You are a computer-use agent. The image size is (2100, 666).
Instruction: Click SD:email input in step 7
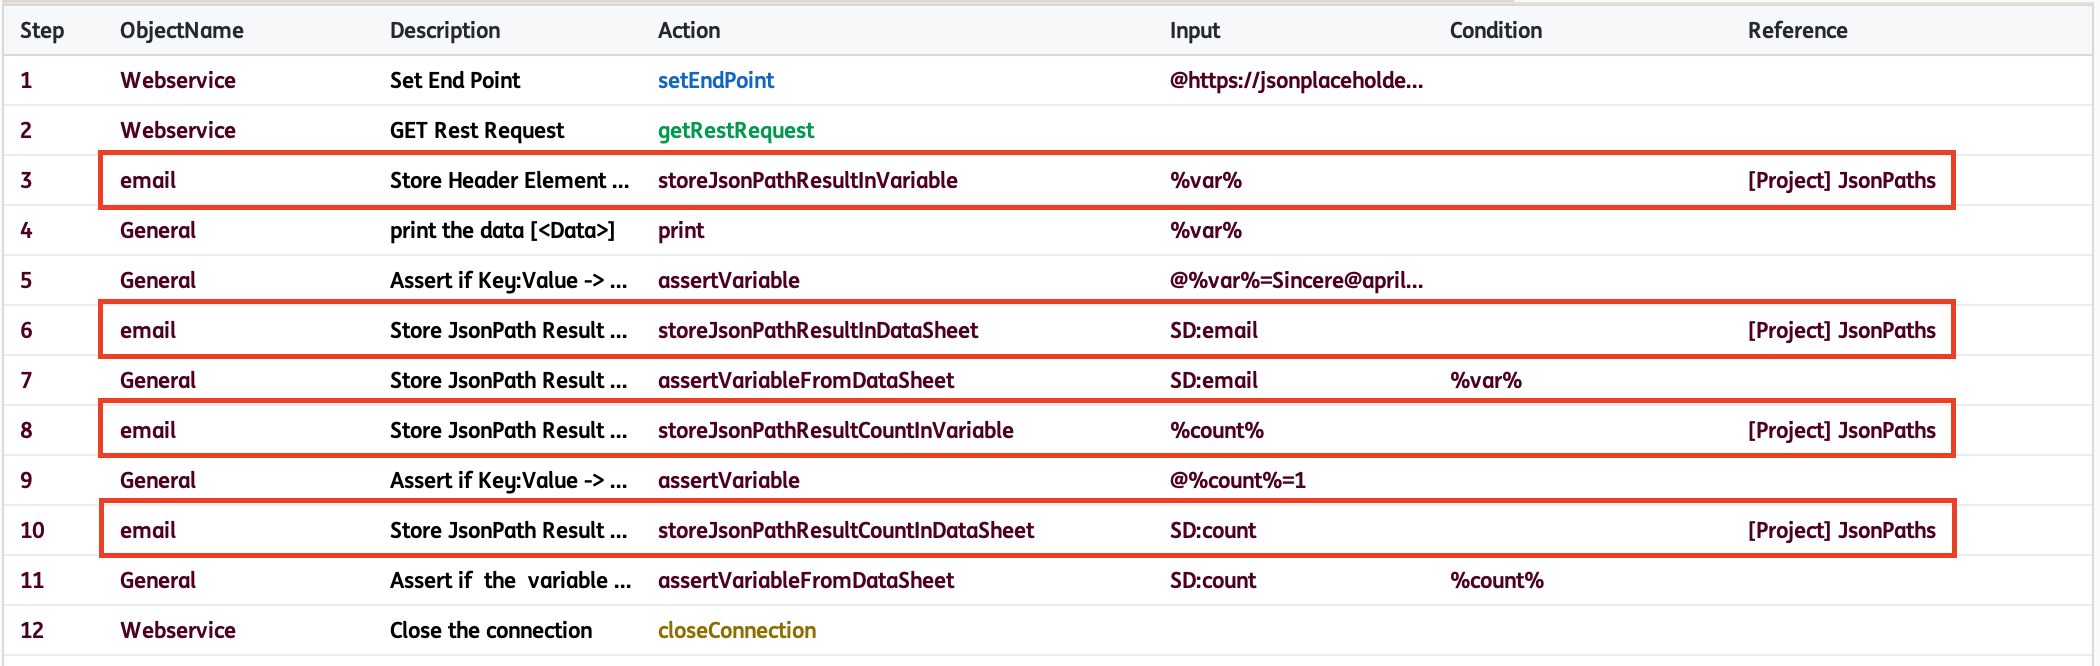pyautogui.click(x=1214, y=380)
